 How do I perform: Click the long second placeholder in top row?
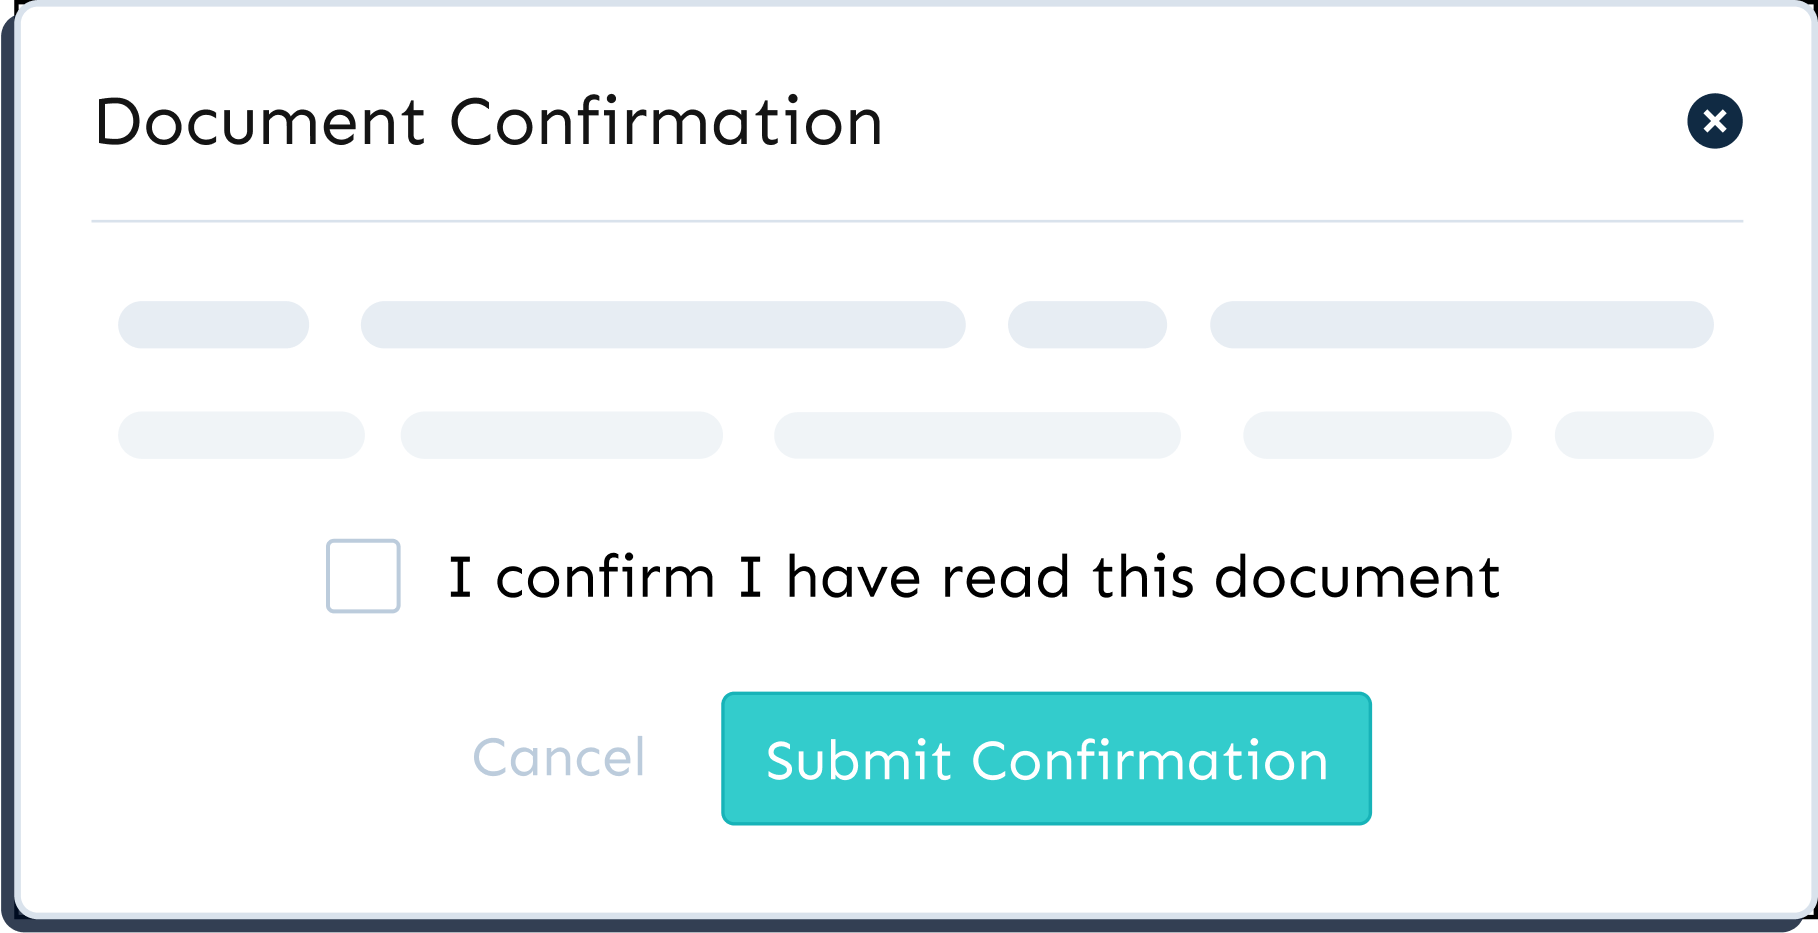[662, 324]
